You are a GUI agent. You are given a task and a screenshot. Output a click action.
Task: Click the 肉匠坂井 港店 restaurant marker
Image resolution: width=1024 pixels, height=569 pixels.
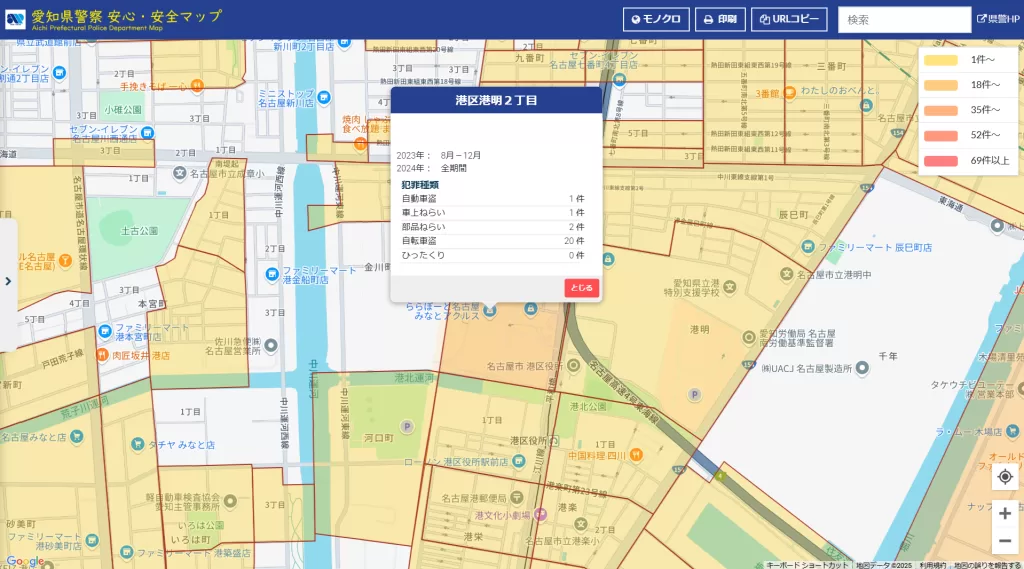pos(102,355)
